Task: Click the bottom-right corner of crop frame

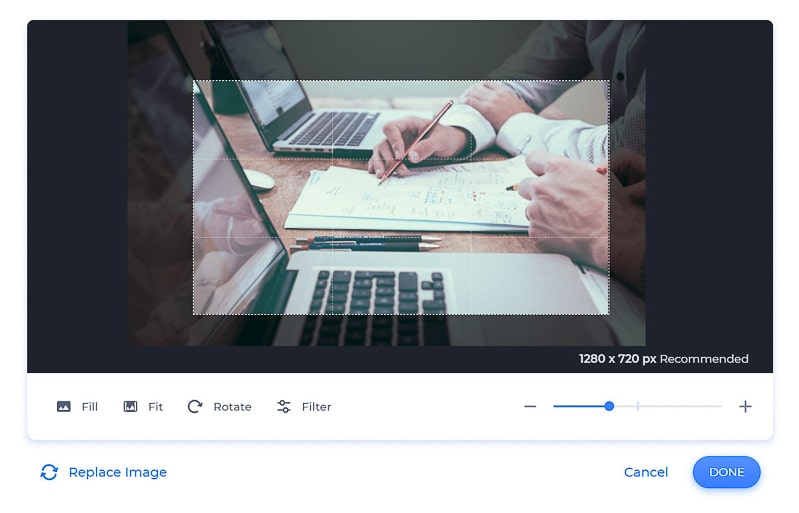Action: point(609,314)
